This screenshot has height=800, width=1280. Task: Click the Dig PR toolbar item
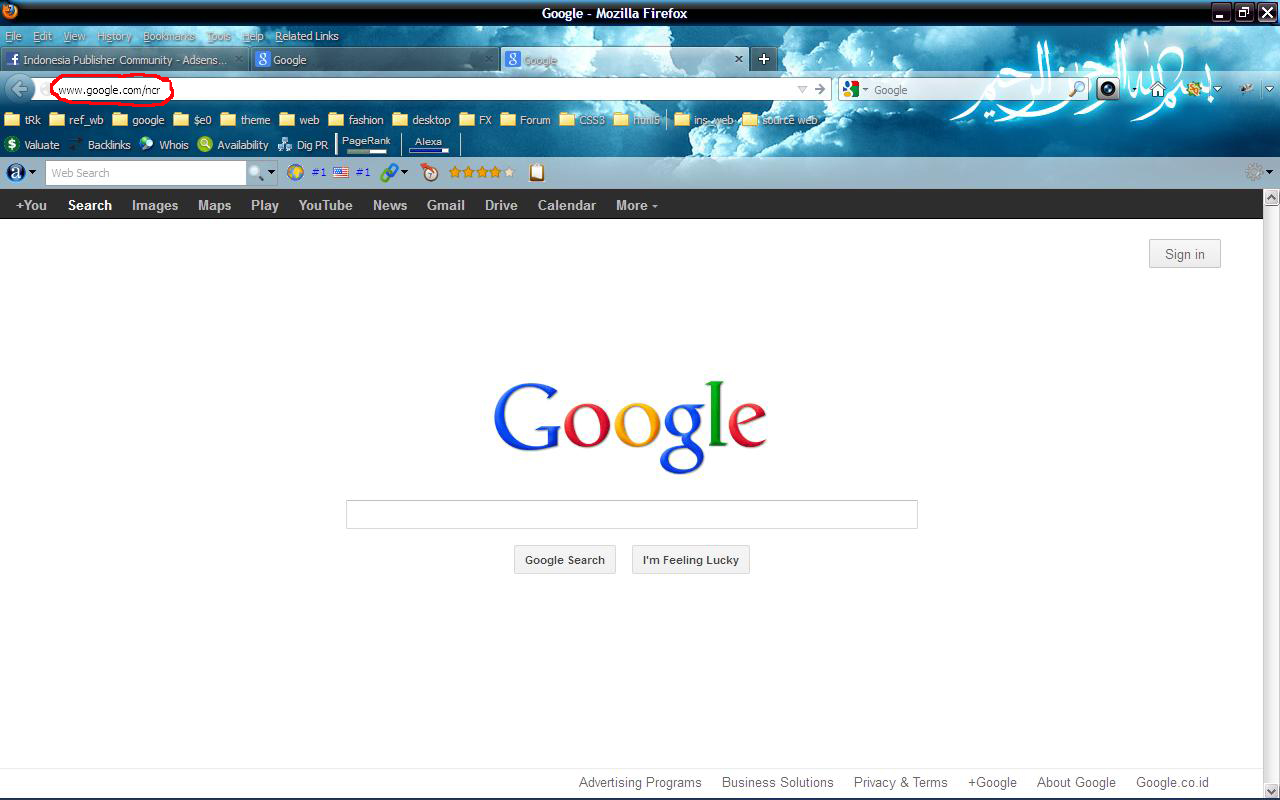pos(303,144)
